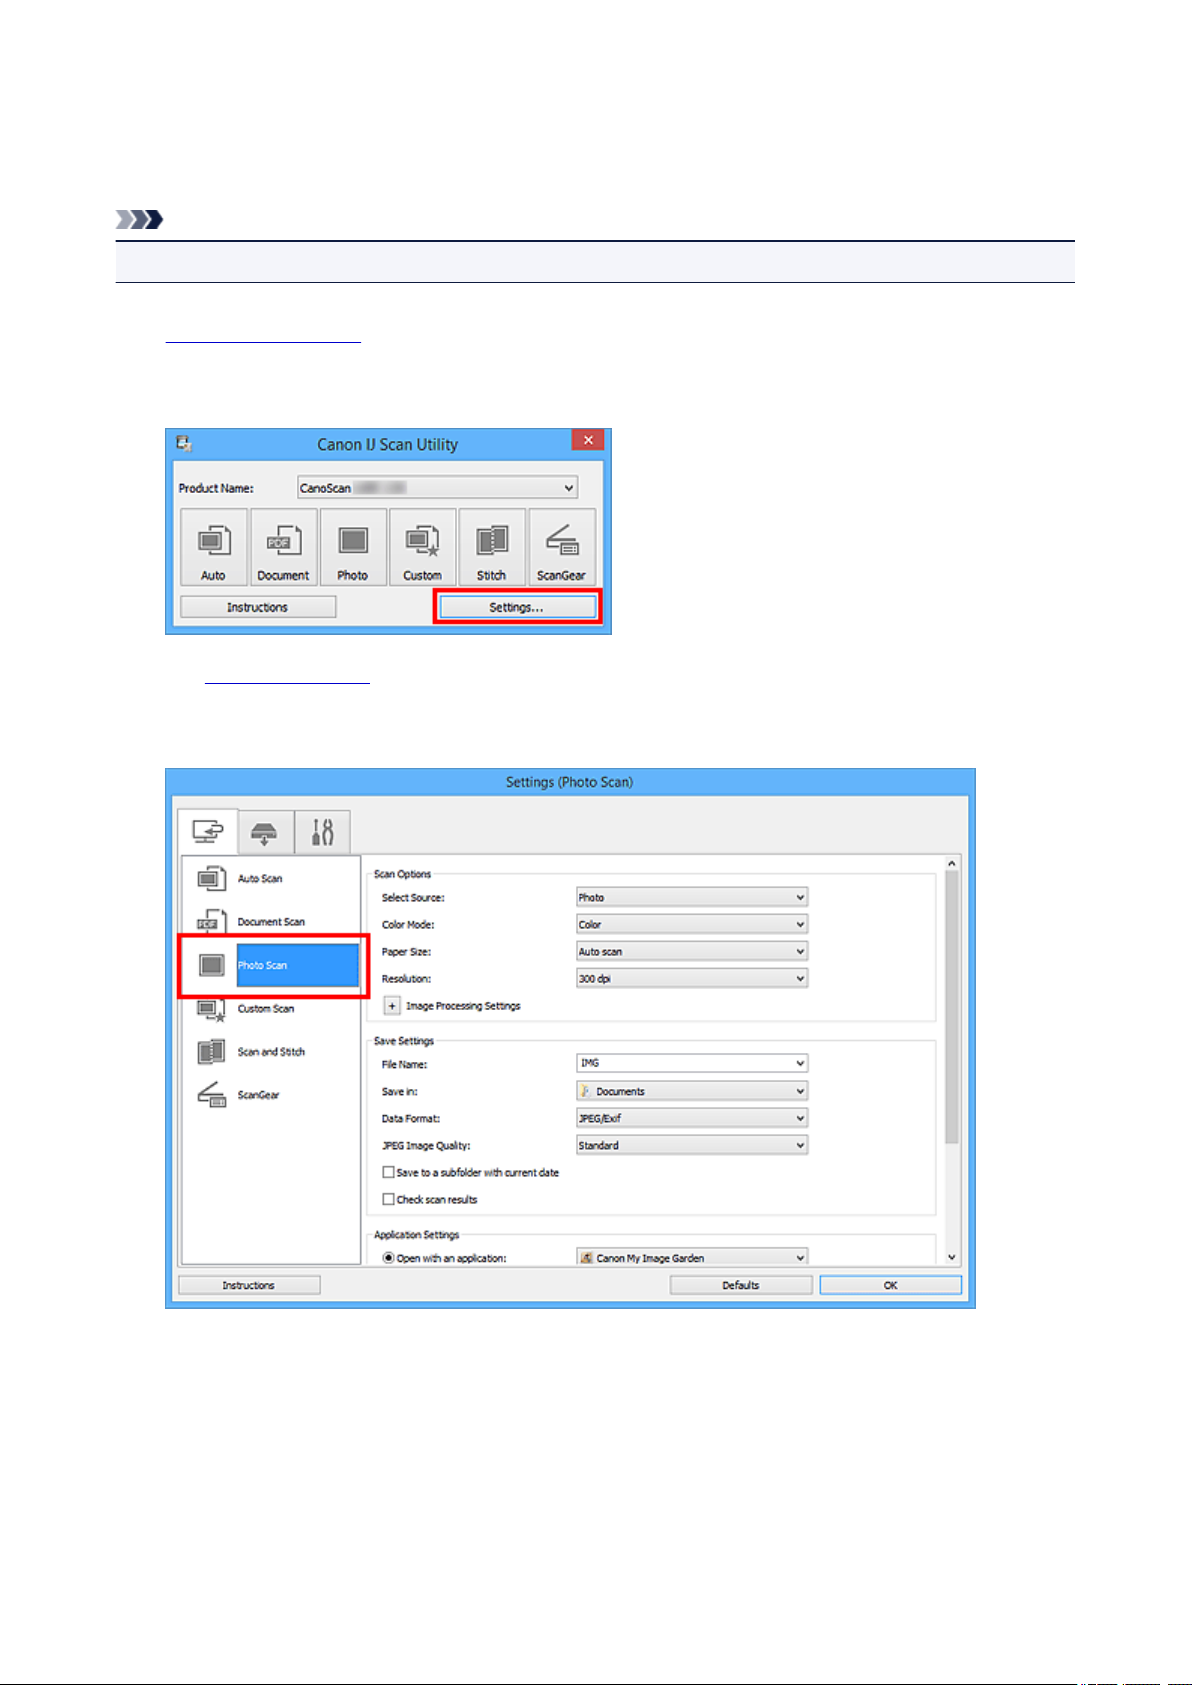Expand the Color Mode dropdown

(x=691, y=925)
